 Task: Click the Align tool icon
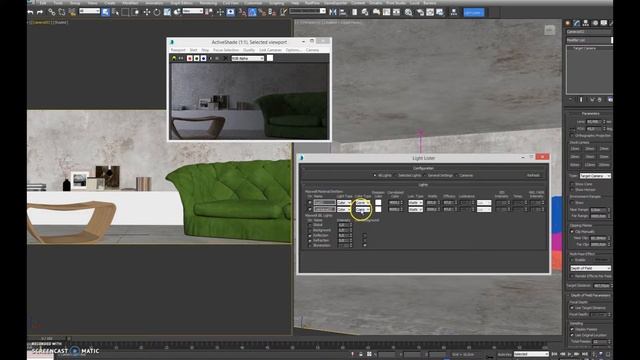coord(343,12)
